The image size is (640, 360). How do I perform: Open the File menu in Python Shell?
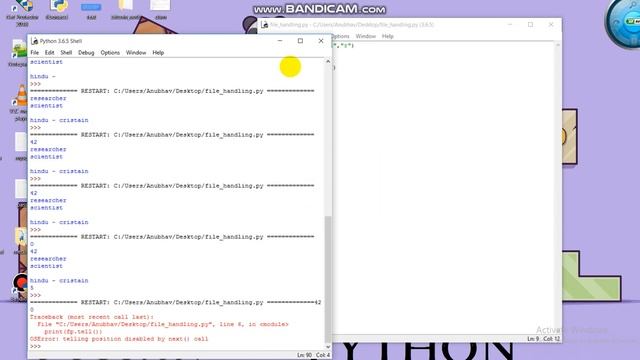click(35, 53)
